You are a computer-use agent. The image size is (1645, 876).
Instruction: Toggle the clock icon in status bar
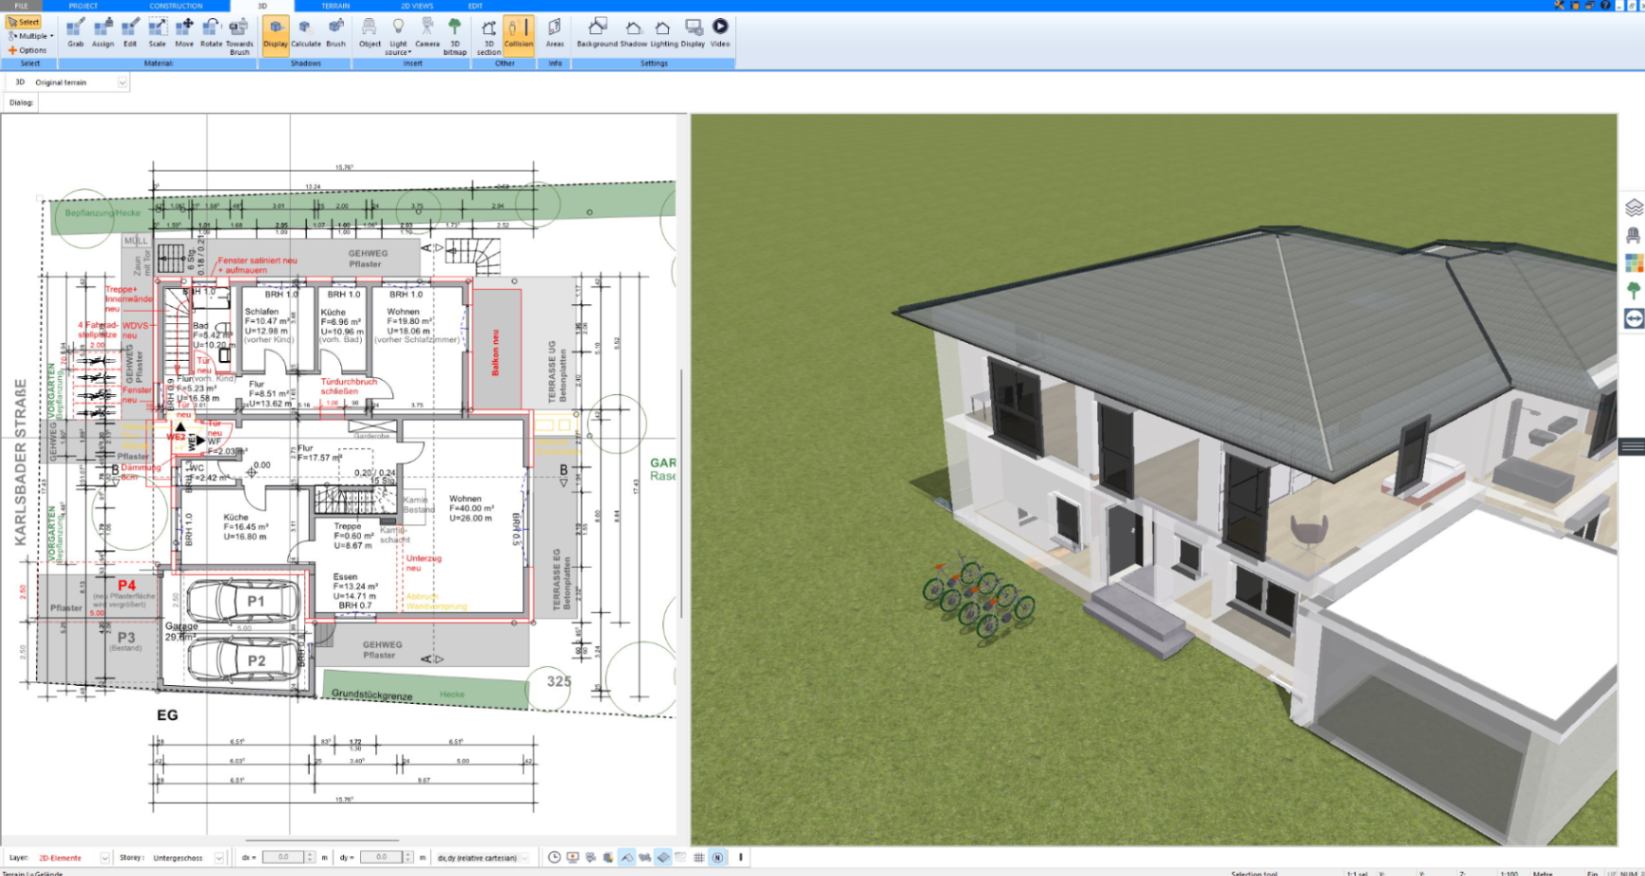(554, 858)
